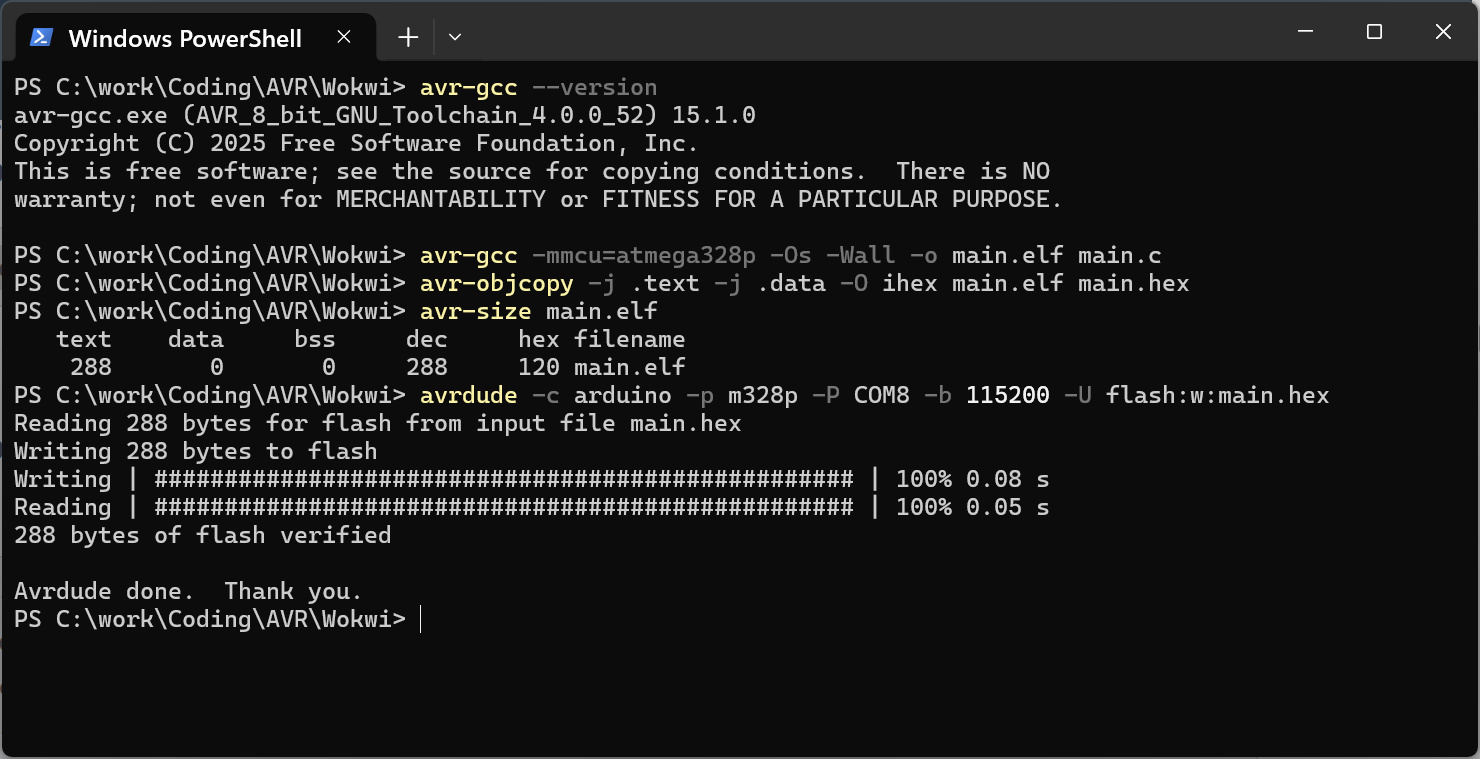Close the Windows PowerShell tab

click(x=343, y=38)
